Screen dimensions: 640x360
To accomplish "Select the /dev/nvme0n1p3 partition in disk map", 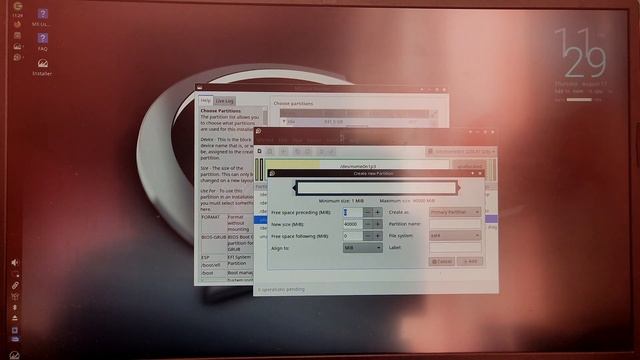I will click(x=357, y=165).
